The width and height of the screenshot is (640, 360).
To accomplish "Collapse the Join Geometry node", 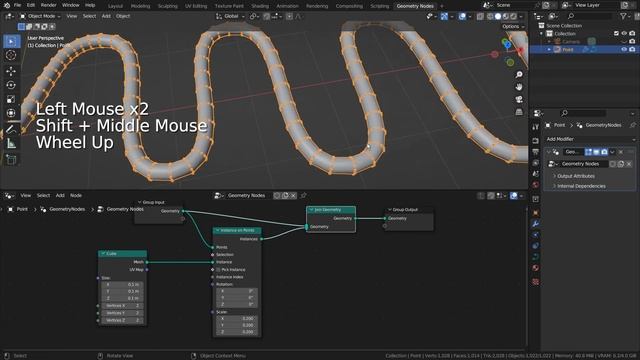I will 311,210.
